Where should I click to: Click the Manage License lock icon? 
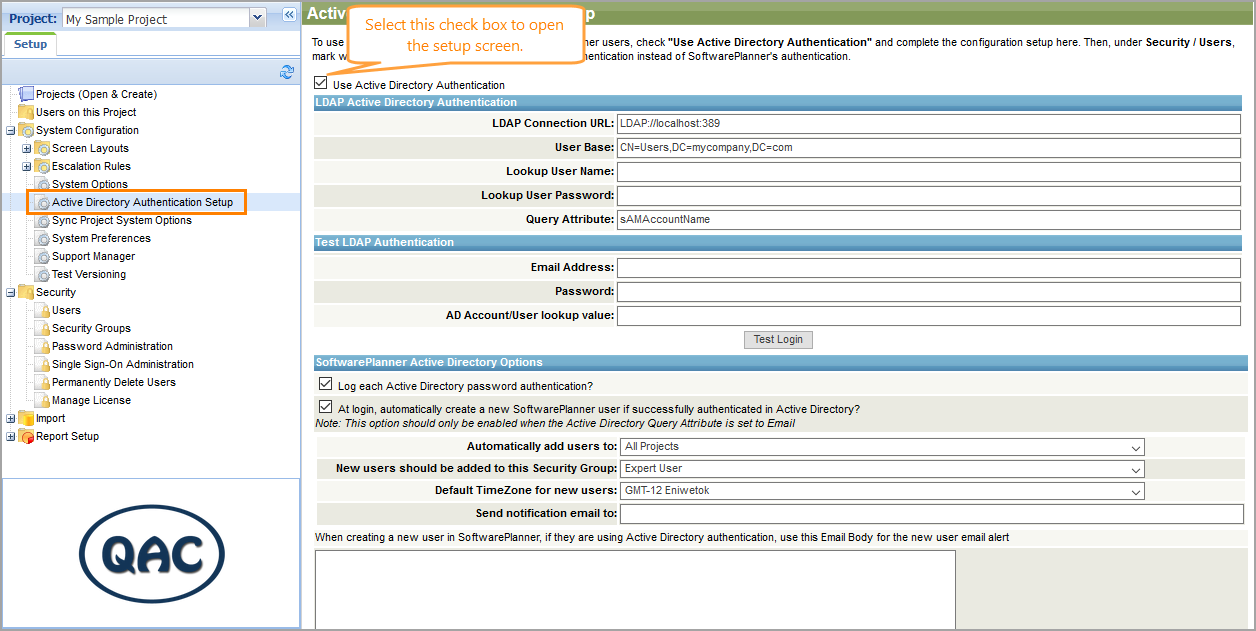pyautogui.click(x=42, y=400)
